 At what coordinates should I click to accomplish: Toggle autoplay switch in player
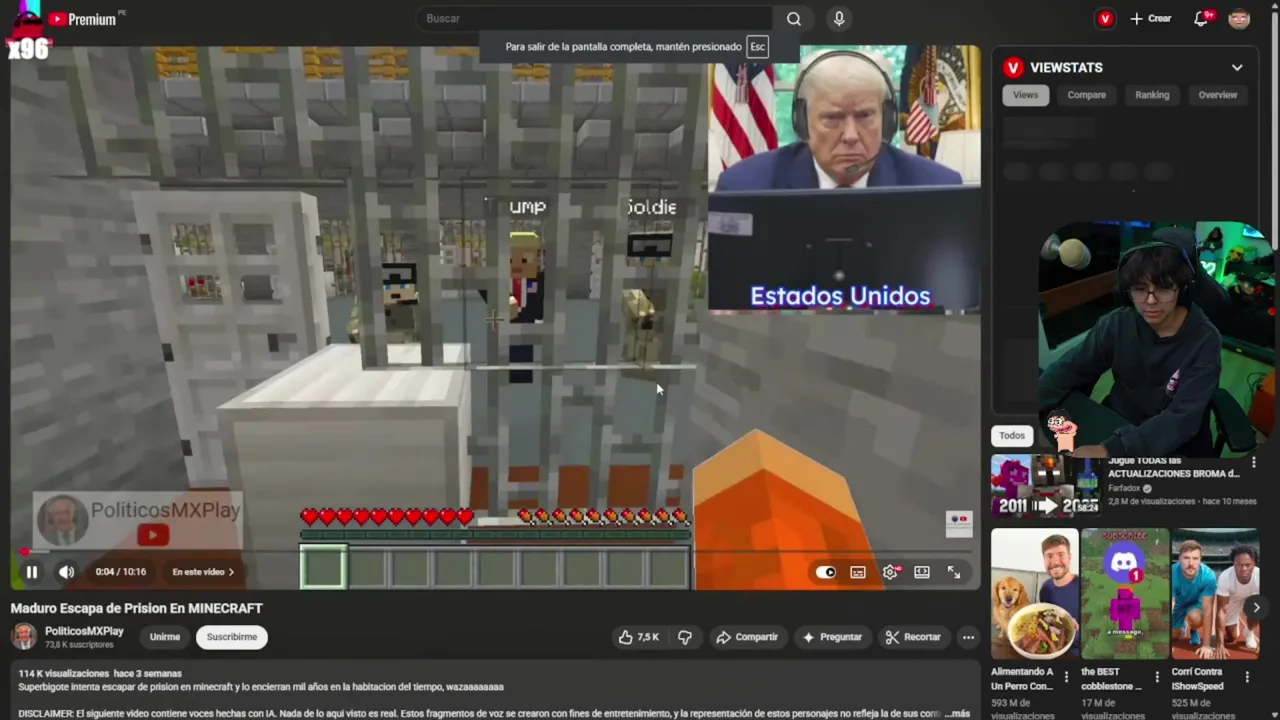pos(825,572)
